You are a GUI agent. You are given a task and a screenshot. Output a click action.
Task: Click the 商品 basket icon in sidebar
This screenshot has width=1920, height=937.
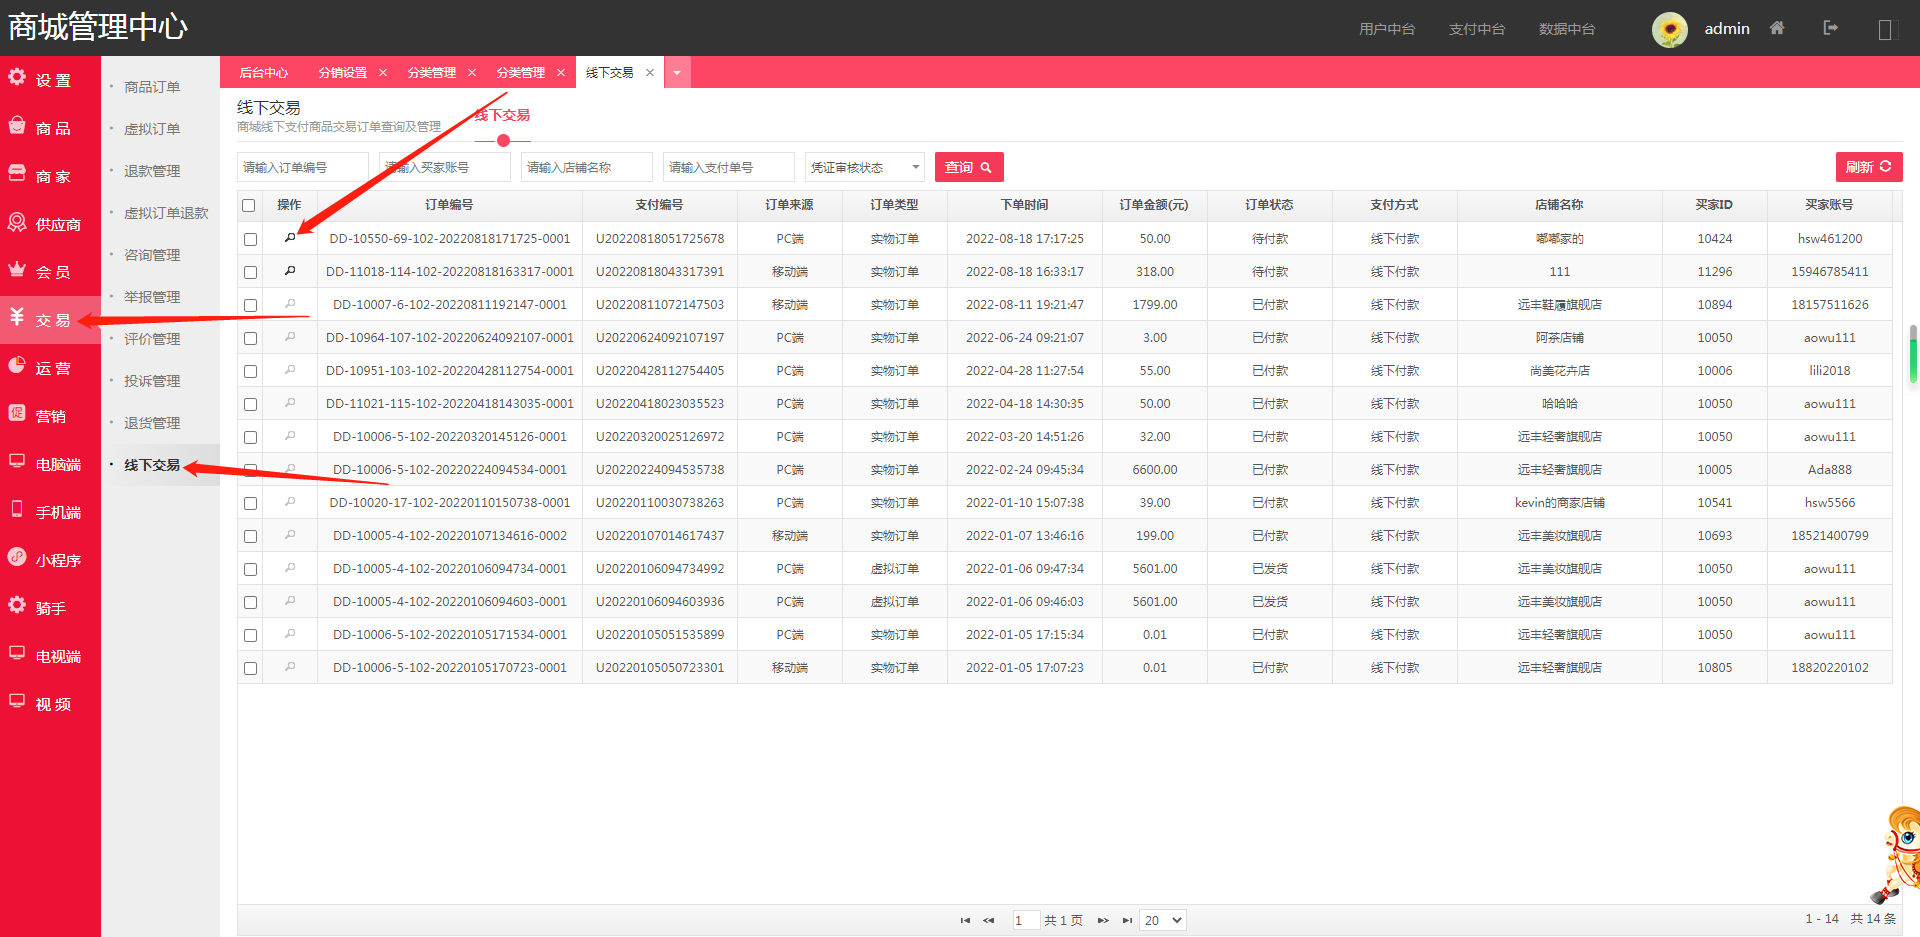[17, 125]
